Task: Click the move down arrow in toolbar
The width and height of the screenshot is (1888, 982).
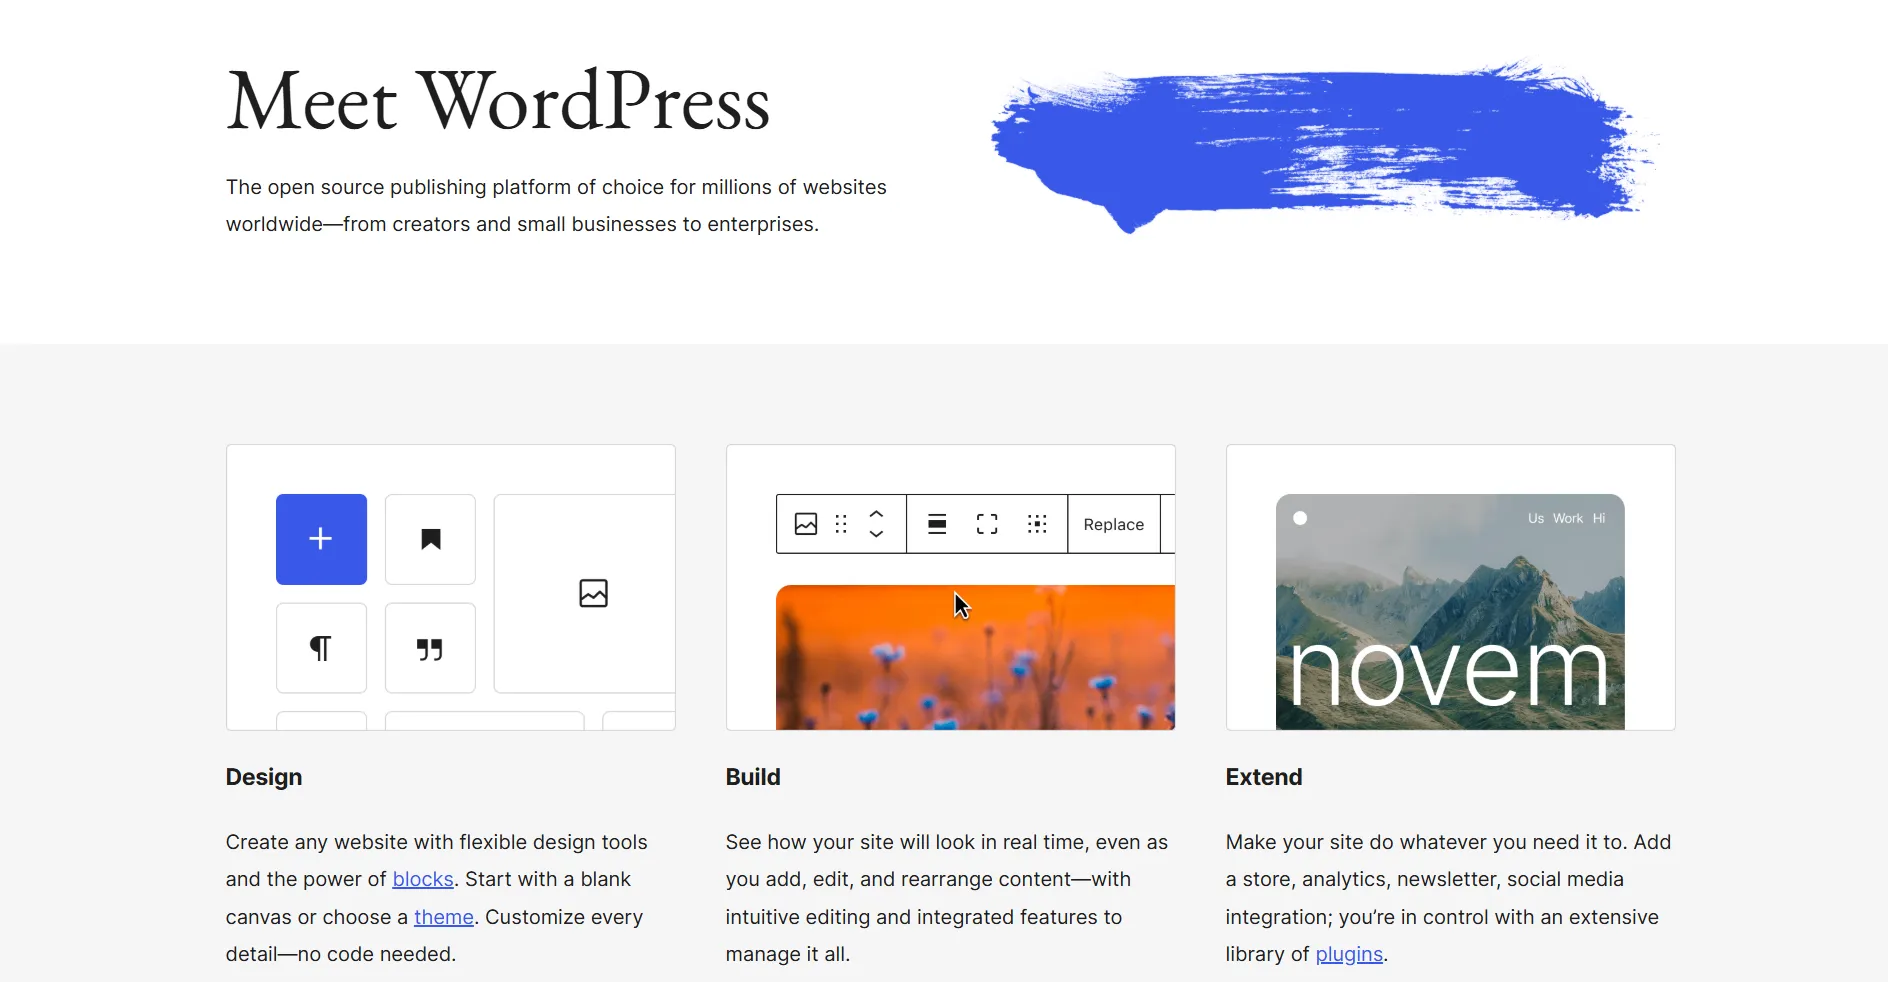Action: click(876, 534)
